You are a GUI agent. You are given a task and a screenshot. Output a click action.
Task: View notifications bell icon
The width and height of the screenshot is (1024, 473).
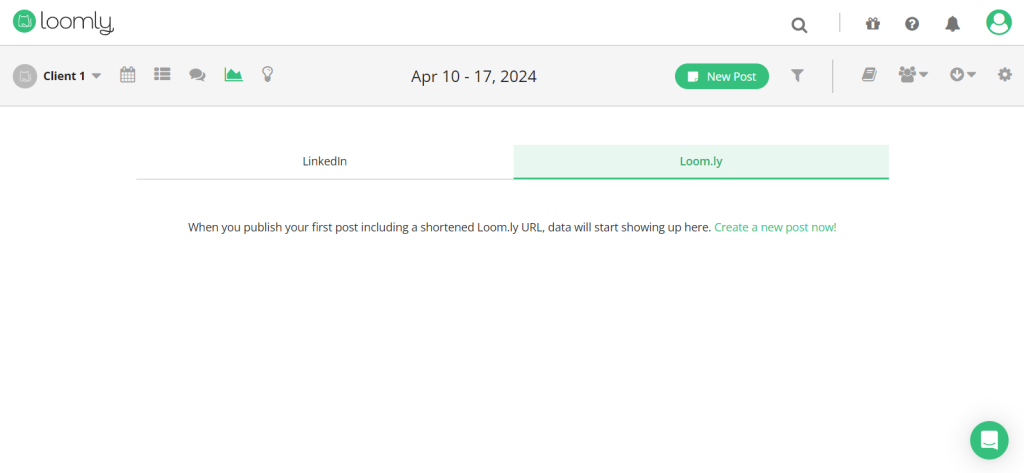pyautogui.click(x=953, y=24)
